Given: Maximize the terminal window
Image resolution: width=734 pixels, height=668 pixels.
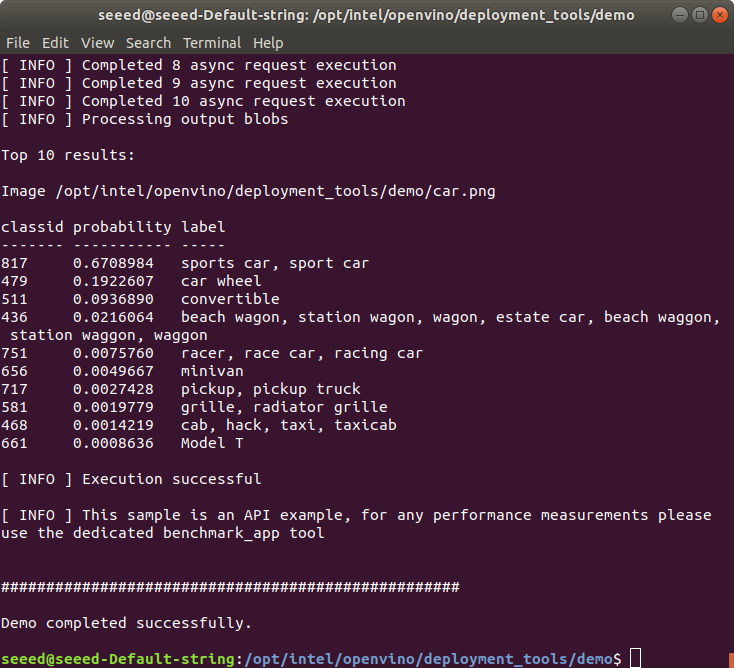Looking at the screenshot, I should pos(699,15).
